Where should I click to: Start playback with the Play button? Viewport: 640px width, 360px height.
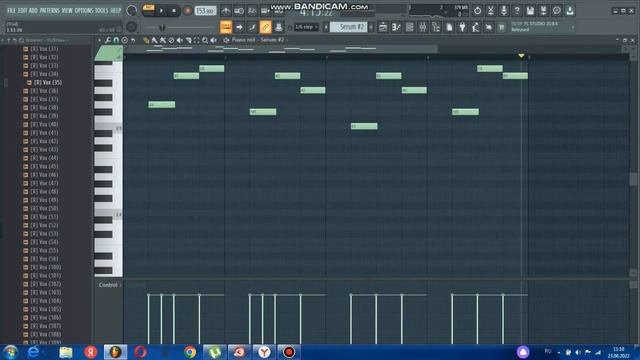[x=161, y=11]
